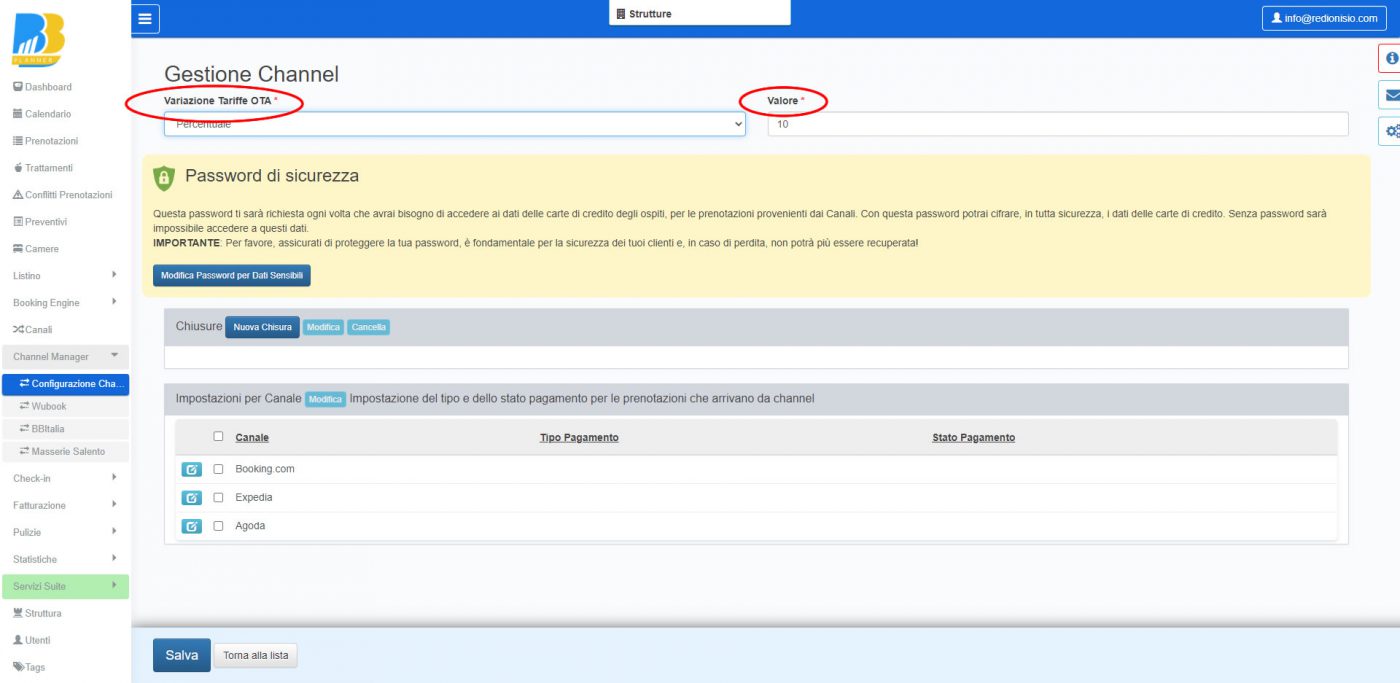The height and width of the screenshot is (683, 1400).
Task: Expand the Listino submenu
Action: [65, 276]
